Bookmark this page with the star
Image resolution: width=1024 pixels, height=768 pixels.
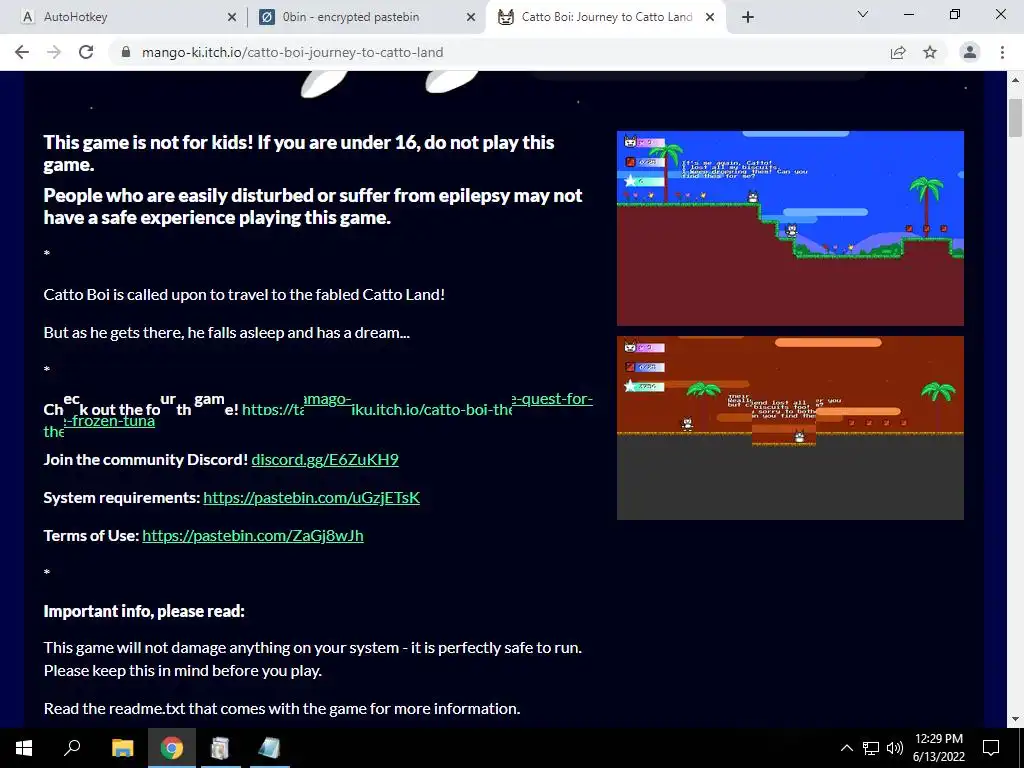(930, 52)
